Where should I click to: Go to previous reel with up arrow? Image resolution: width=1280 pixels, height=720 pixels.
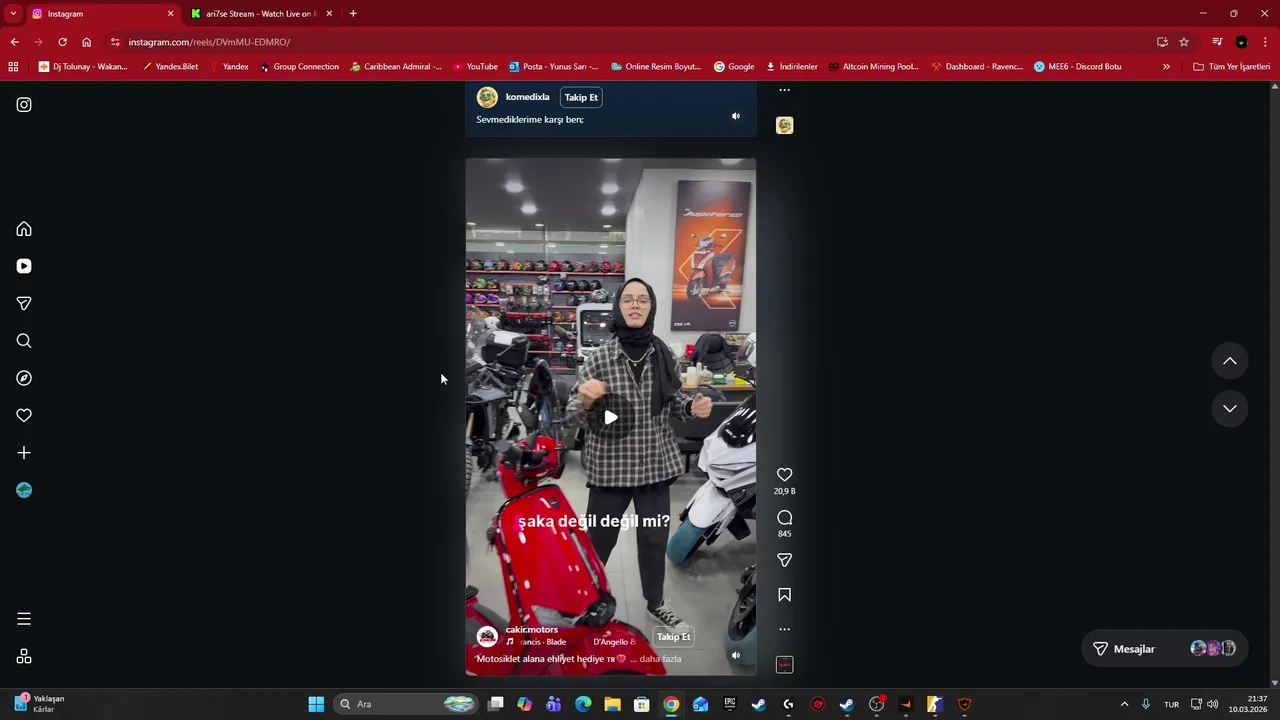1230,361
